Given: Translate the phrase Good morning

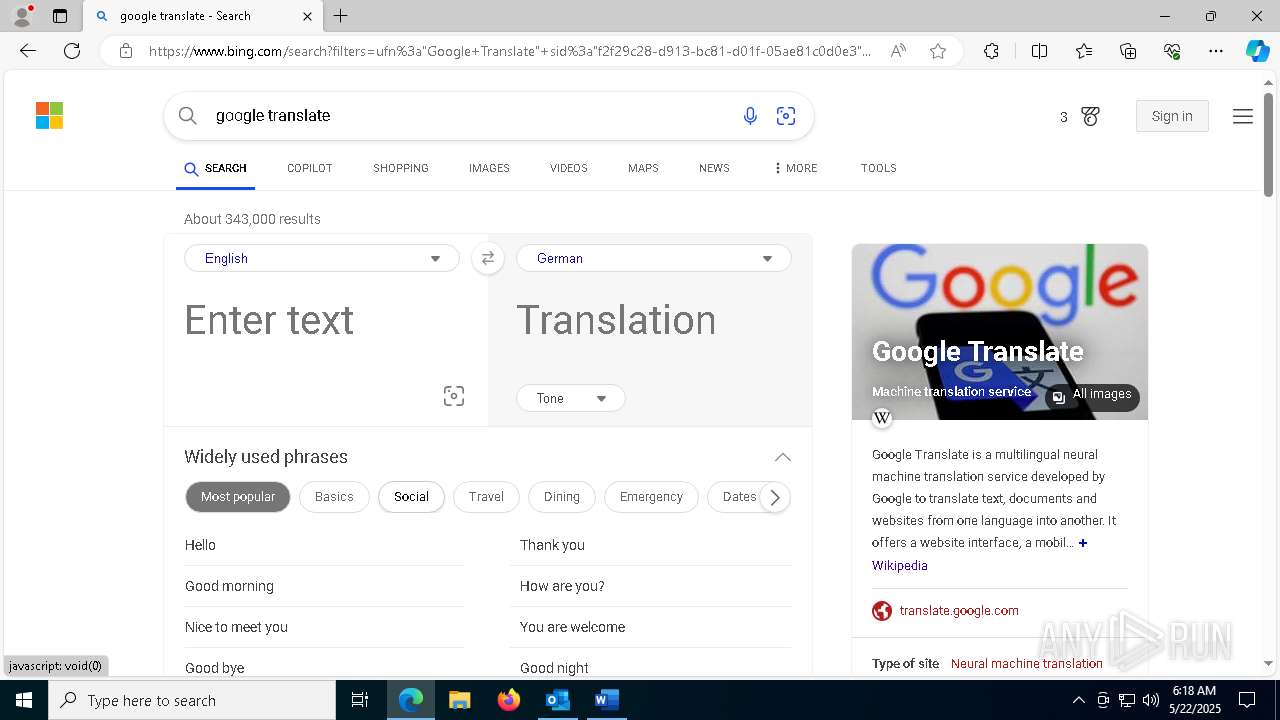Looking at the screenshot, I should click(x=229, y=587).
